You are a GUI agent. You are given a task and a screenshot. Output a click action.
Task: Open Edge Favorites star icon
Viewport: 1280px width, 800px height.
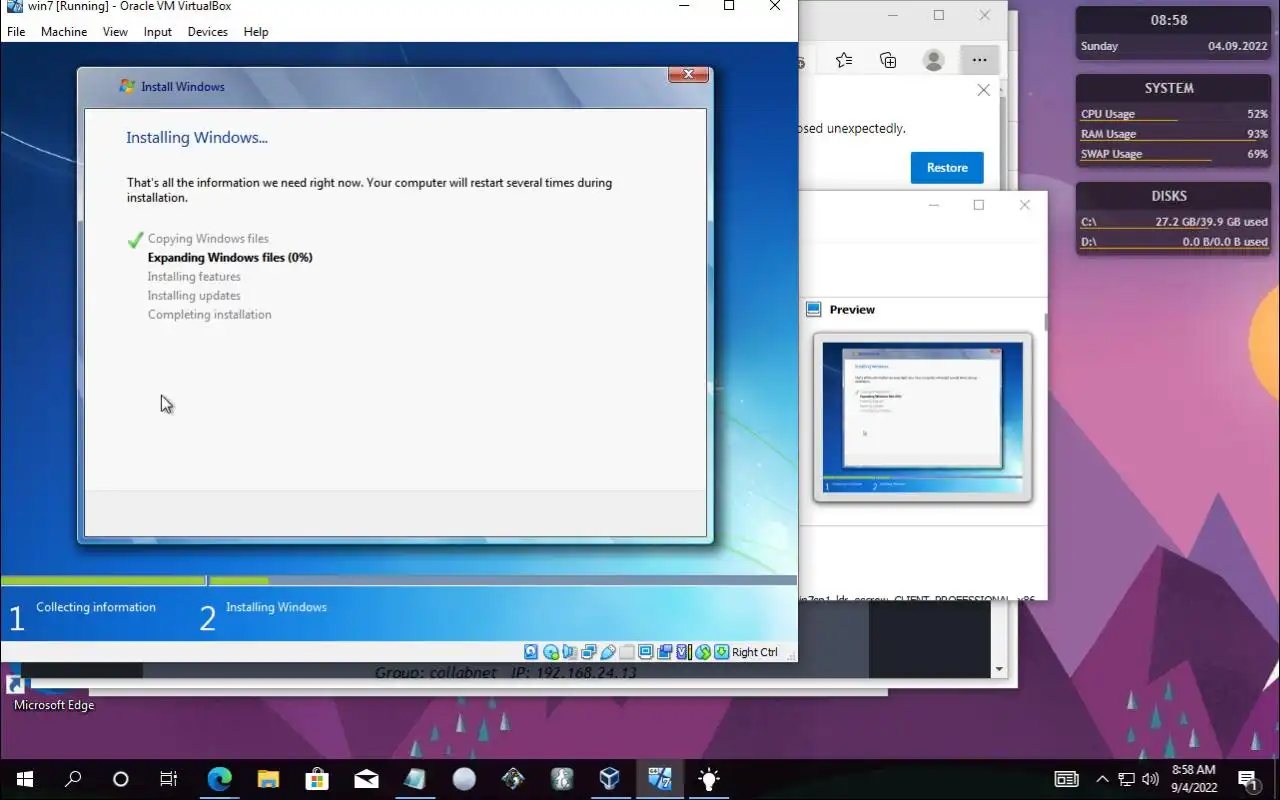click(844, 60)
